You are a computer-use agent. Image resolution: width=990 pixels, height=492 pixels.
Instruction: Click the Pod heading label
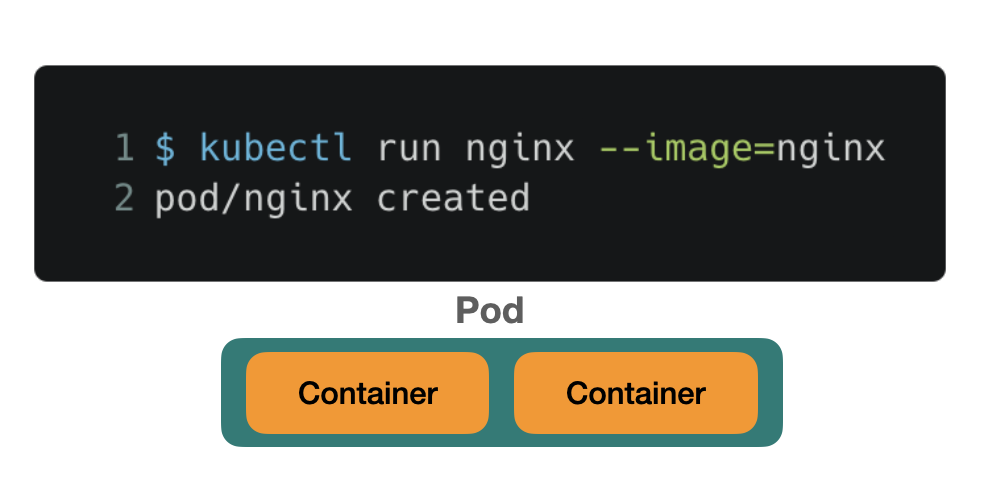(490, 311)
